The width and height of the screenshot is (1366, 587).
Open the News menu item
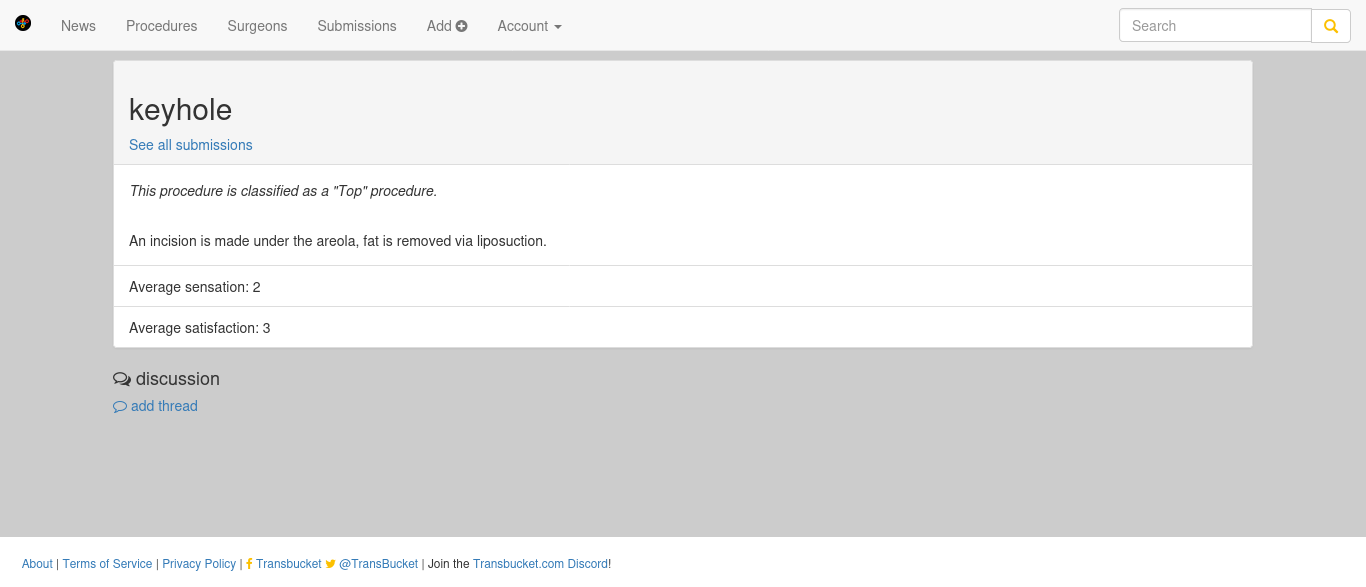click(x=78, y=26)
